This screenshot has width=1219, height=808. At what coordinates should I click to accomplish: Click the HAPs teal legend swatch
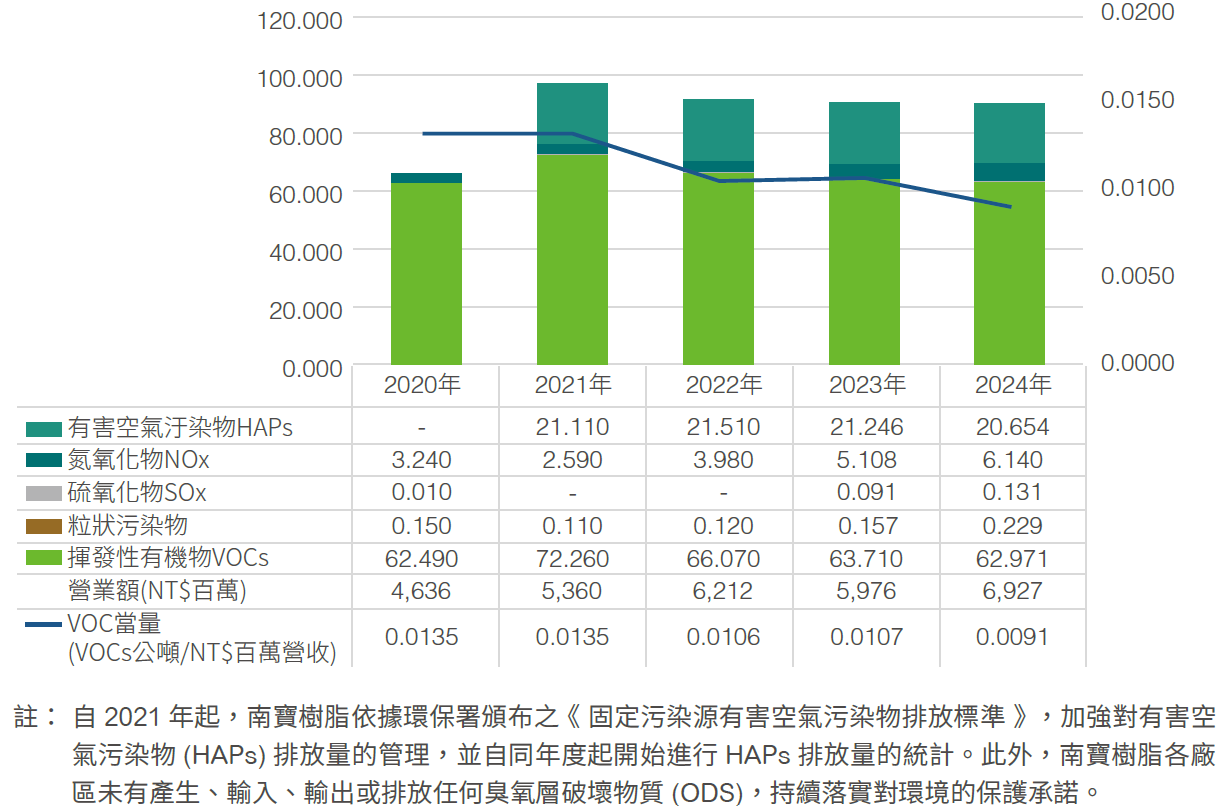coord(44,429)
